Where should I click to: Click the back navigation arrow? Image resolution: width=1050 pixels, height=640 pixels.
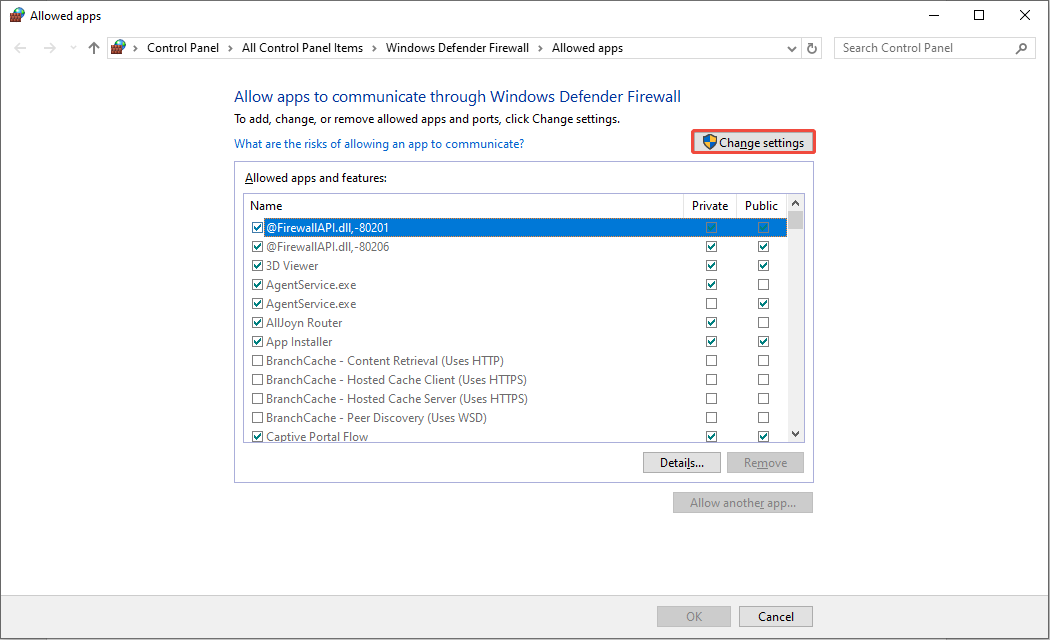18,47
